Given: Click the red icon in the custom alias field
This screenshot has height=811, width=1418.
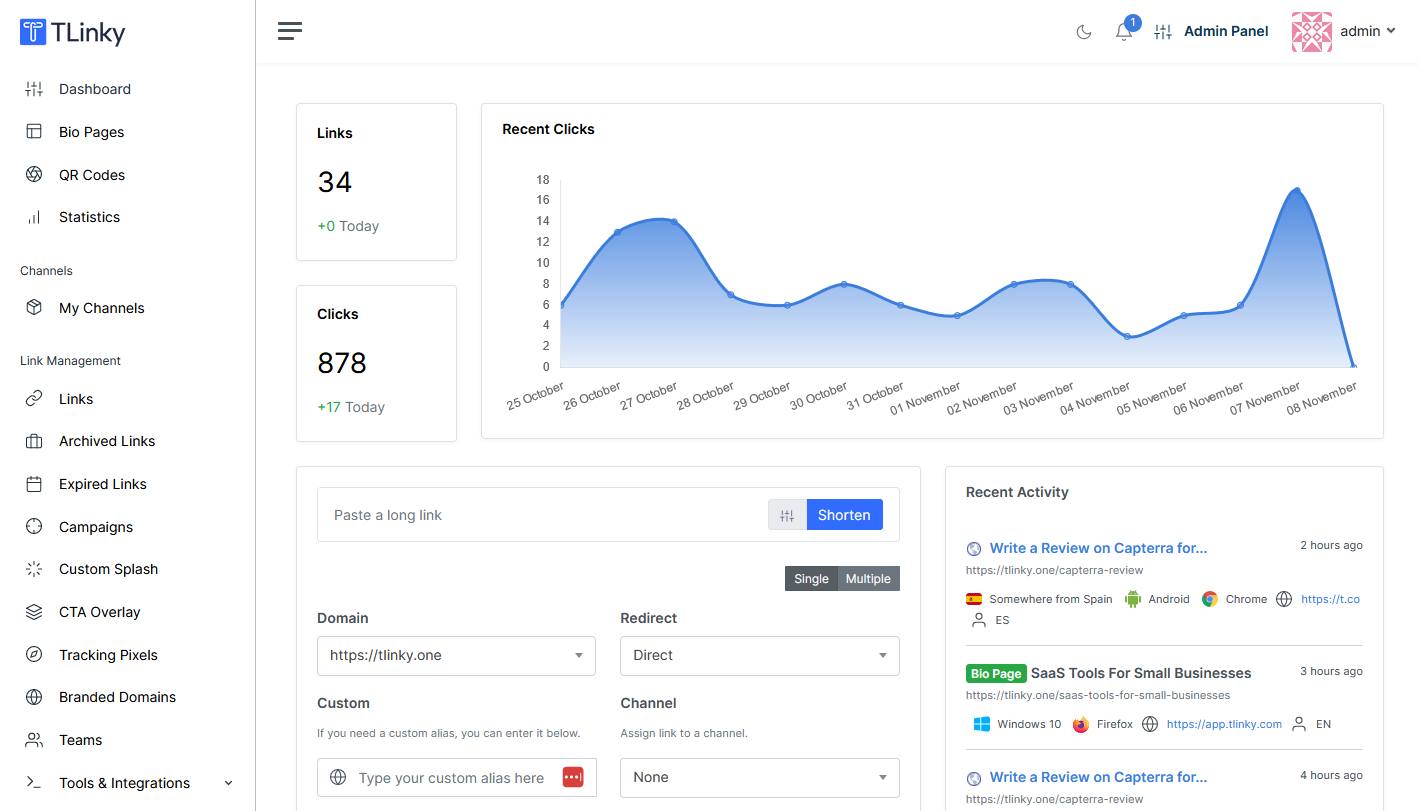Looking at the screenshot, I should tap(572, 777).
